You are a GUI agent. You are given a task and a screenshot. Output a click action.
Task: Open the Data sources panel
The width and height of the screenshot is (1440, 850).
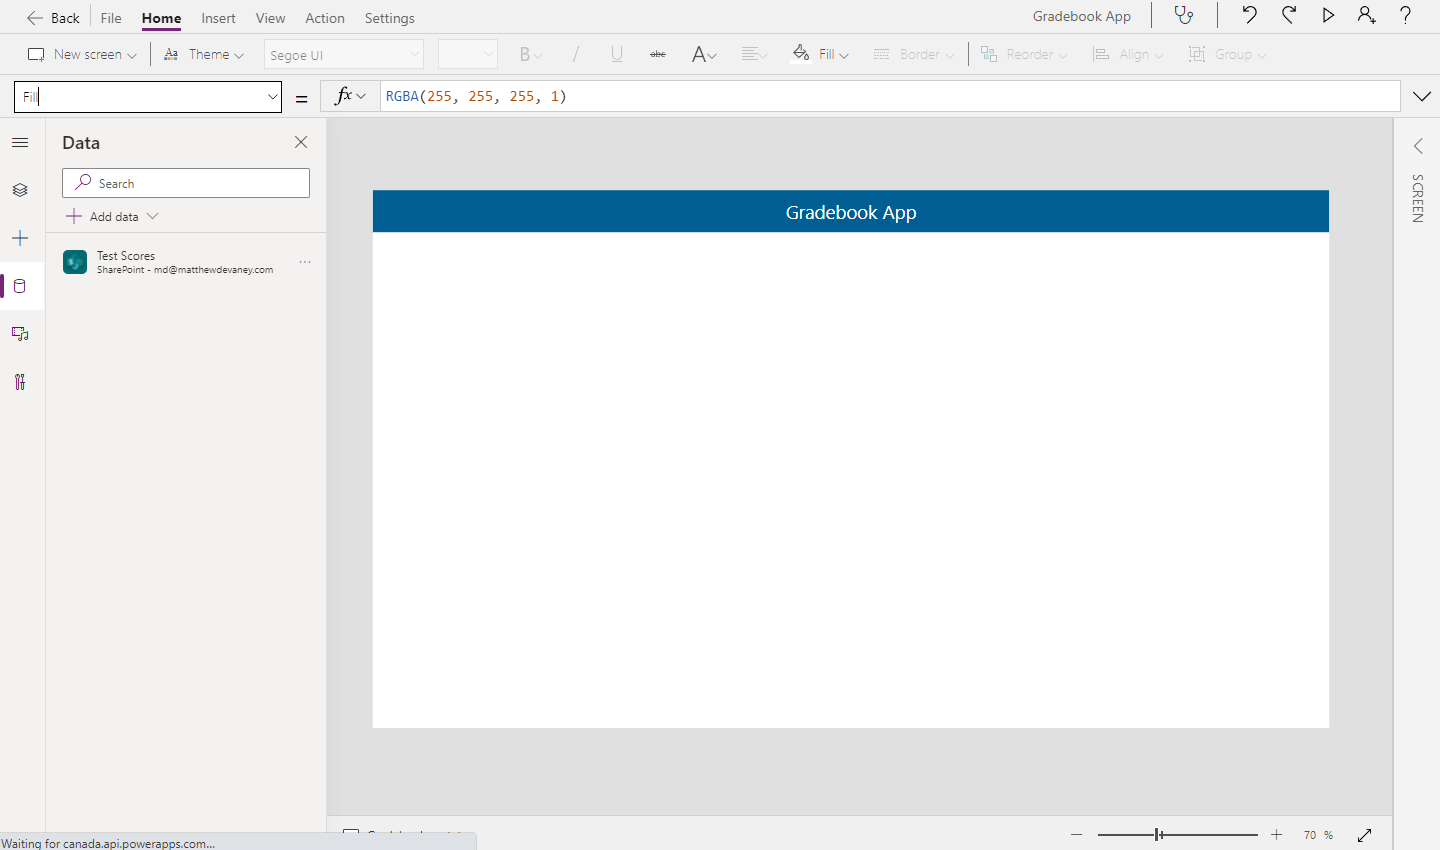coord(20,286)
